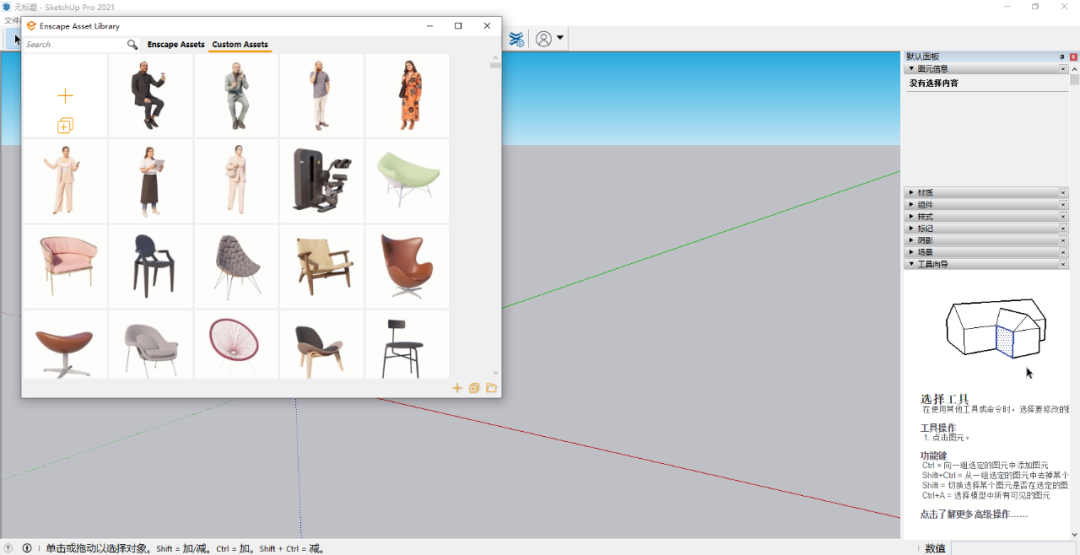The height and width of the screenshot is (555, 1080).
Task: Click the footer batch add icon
Action: click(474, 388)
